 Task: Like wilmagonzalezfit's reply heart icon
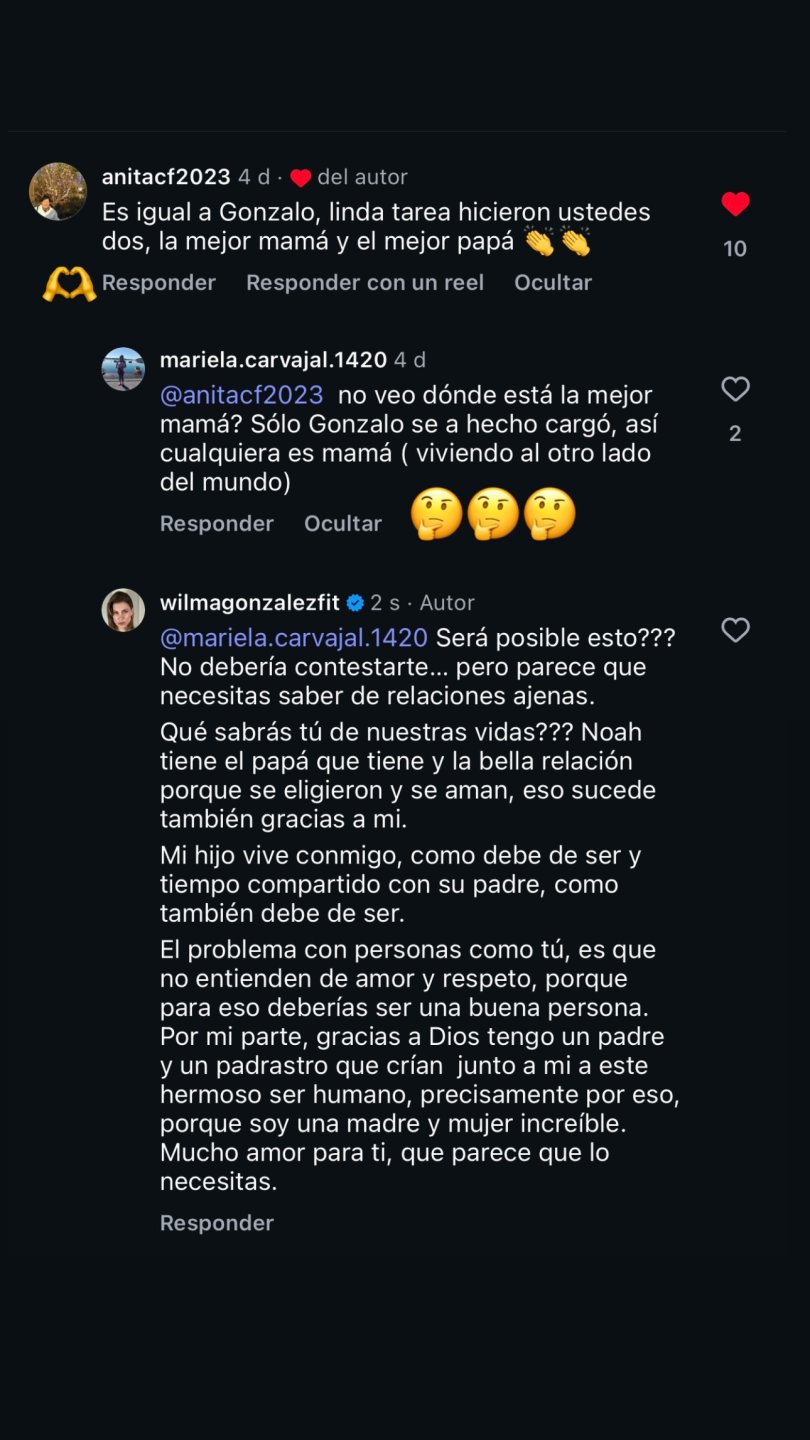(735, 630)
